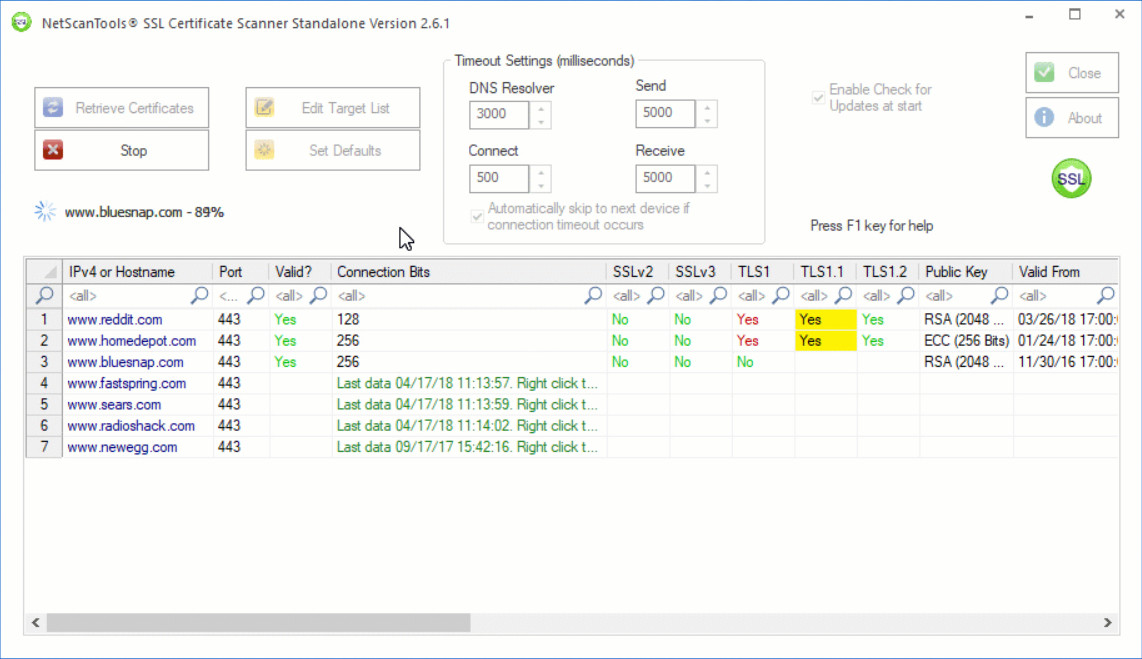Screen dimensions: 1142x659
Task: Sort by Port column header
Action: pos(241,272)
